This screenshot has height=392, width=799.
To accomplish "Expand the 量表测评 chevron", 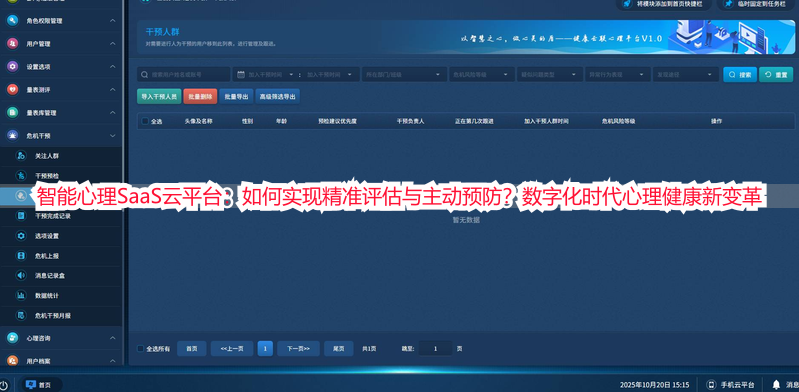I will pyautogui.click(x=113, y=90).
